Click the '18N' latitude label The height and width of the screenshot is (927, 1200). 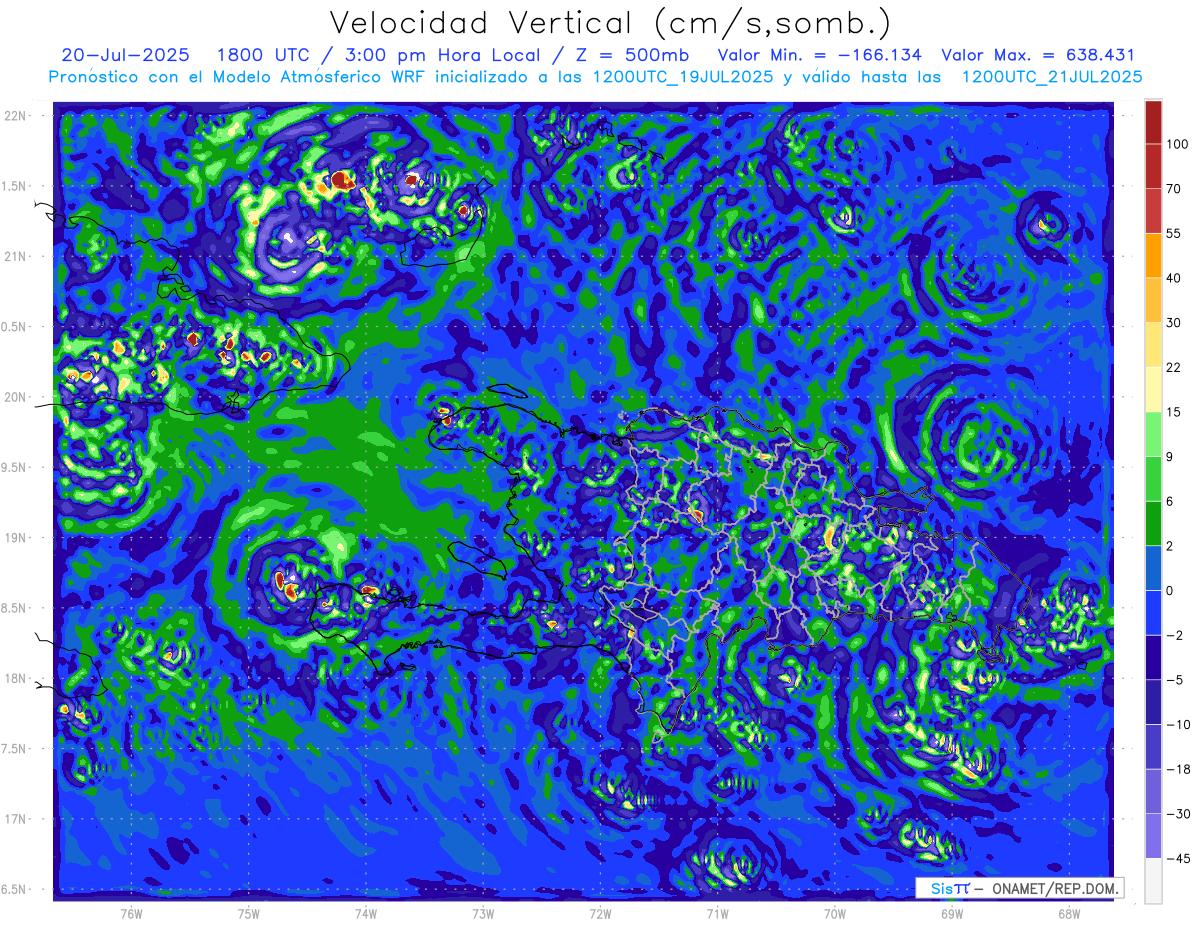[x=15, y=679]
